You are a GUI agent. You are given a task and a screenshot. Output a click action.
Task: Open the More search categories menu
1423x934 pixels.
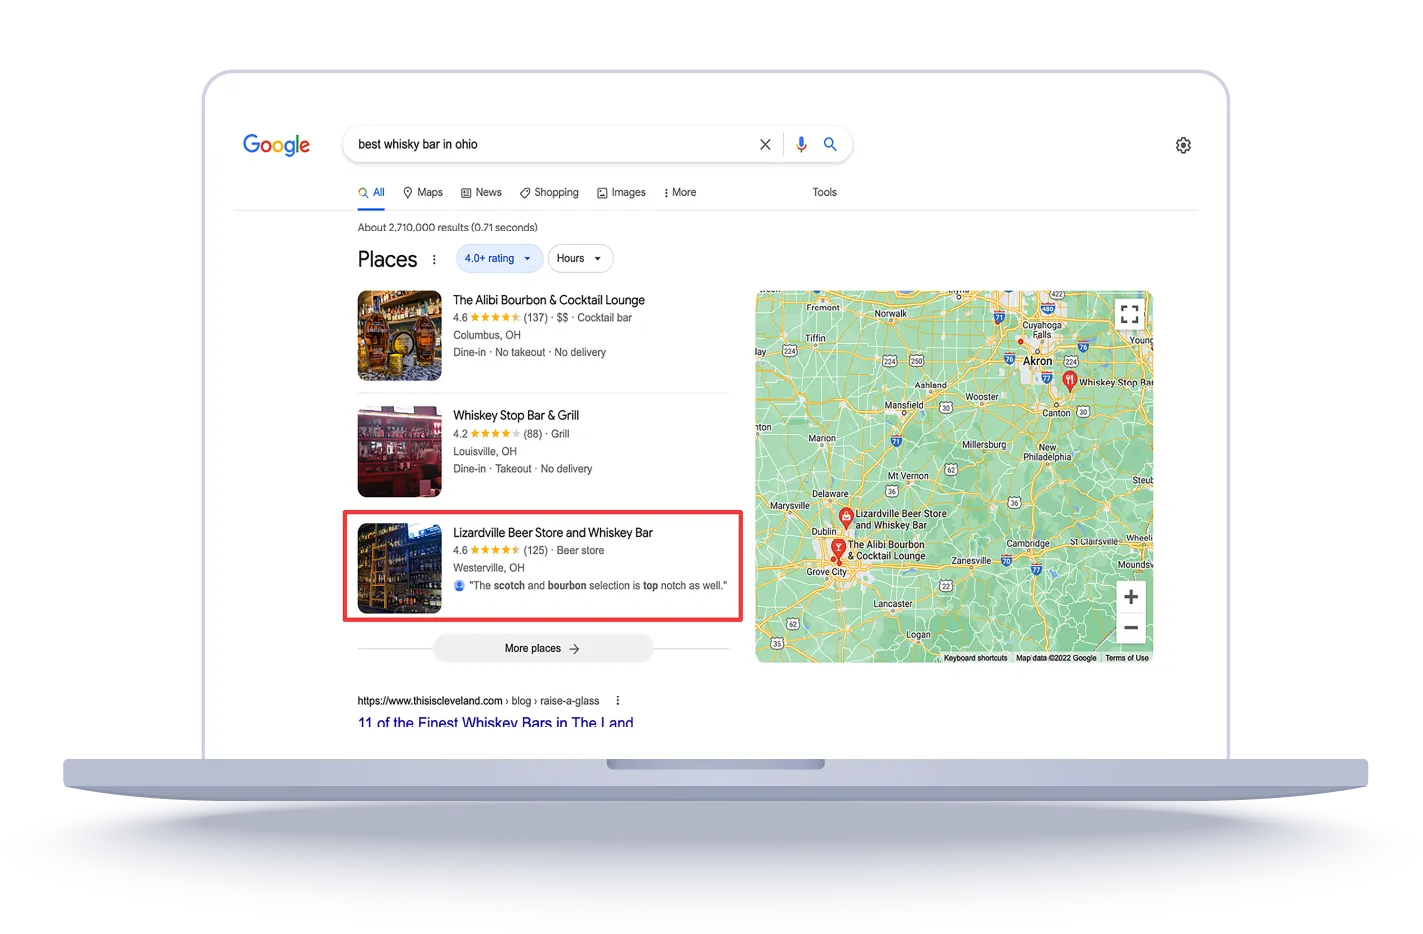pos(680,192)
